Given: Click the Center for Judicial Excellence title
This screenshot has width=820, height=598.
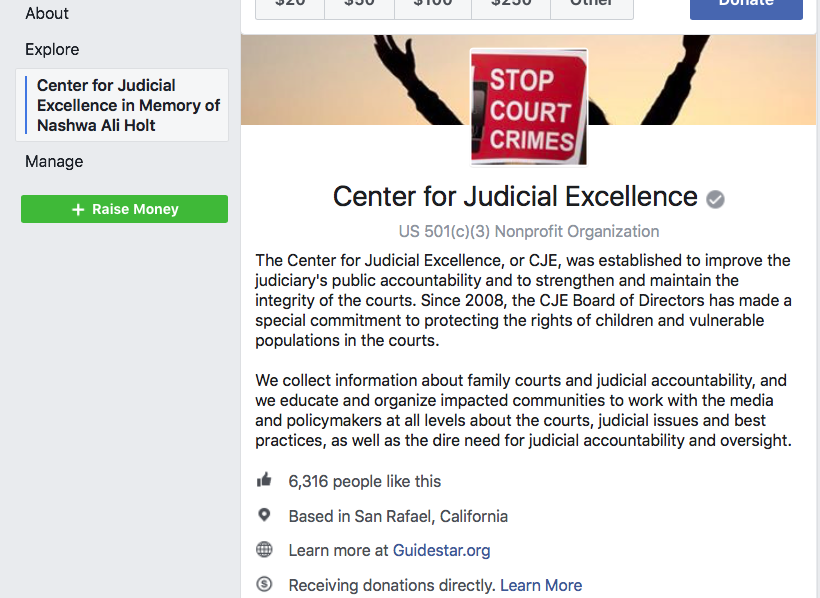Looking at the screenshot, I should 515,197.
